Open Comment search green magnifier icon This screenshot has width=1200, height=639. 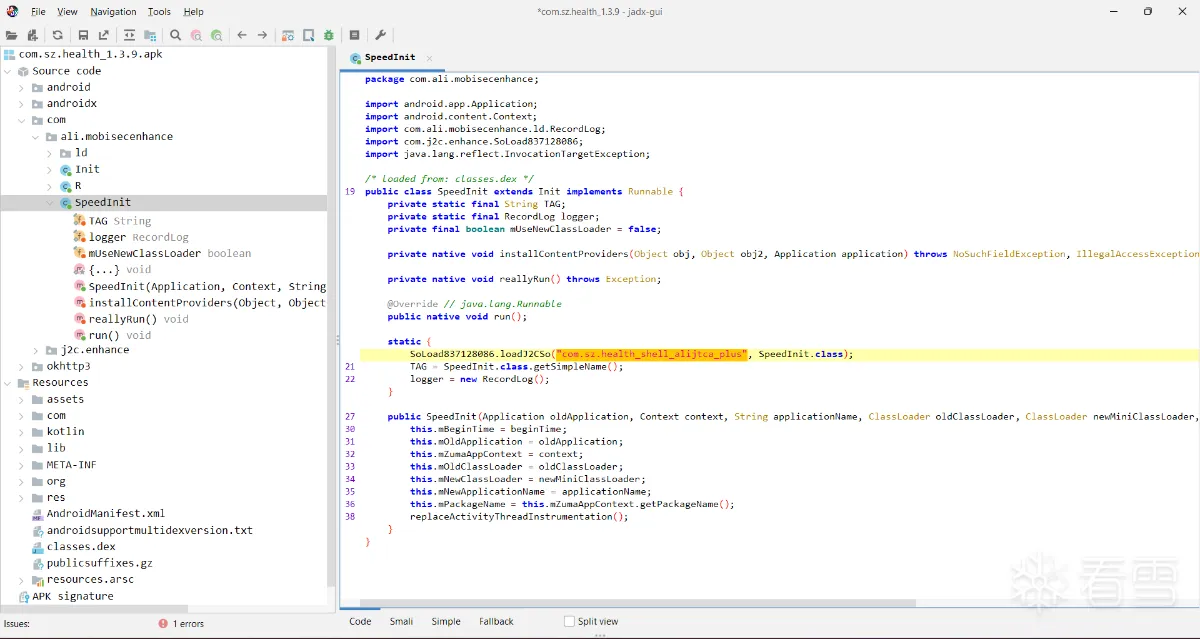[216, 35]
